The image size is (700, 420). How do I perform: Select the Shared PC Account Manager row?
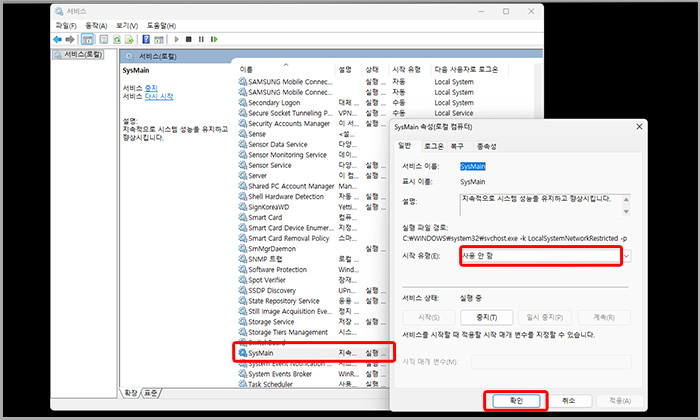314,186
